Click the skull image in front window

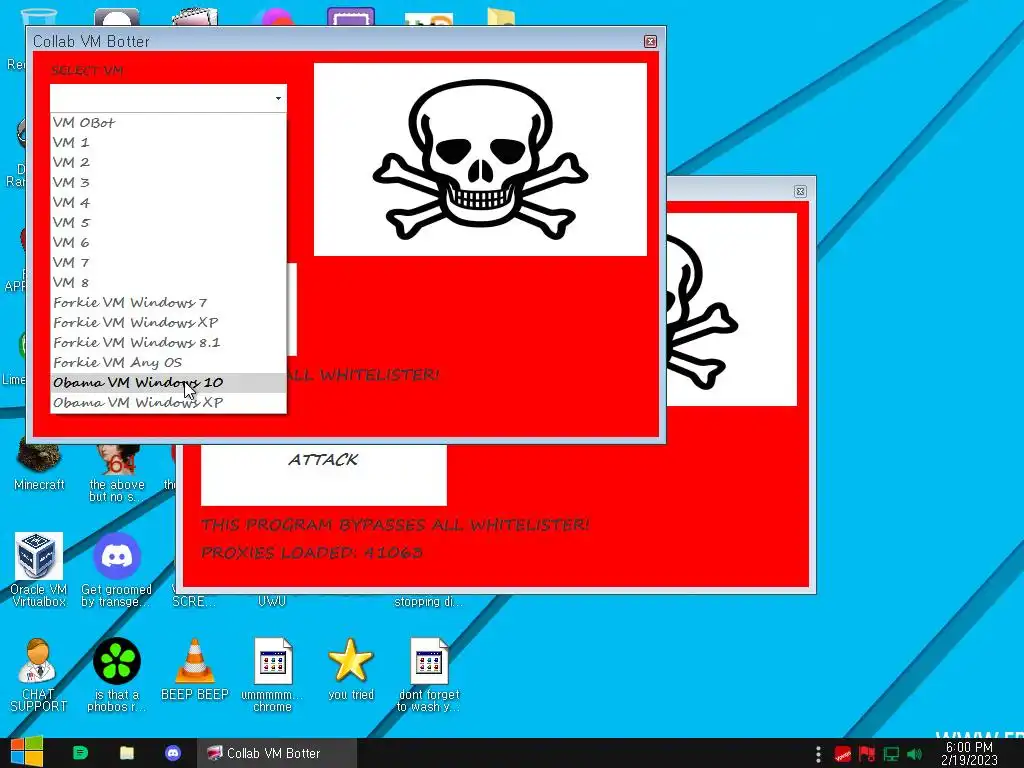point(481,159)
